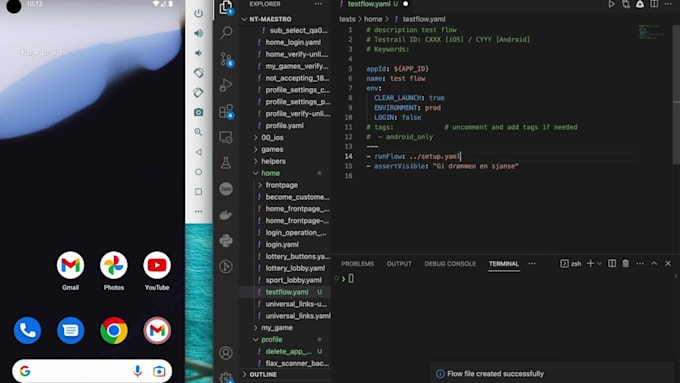Open lottery_lobby.yaml file
Viewport: 680px width, 383px height.
click(295, 268)
